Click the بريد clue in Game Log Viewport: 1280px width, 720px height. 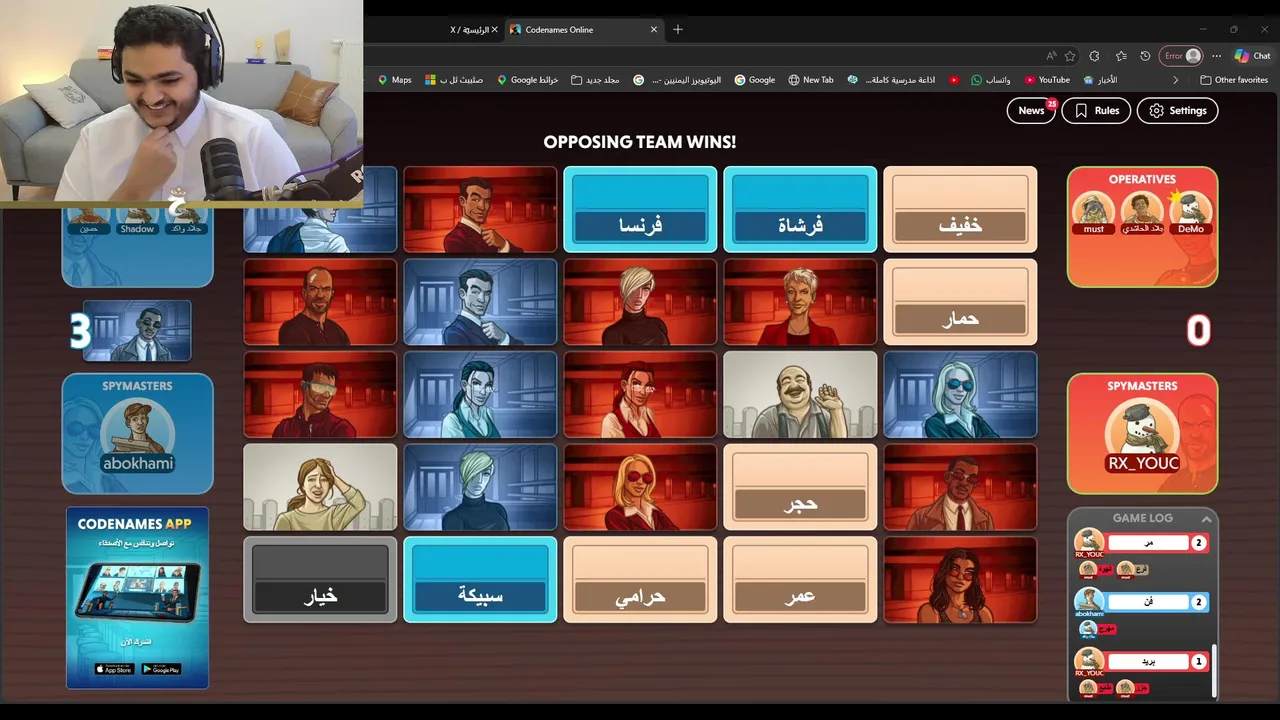(1148, 661)
